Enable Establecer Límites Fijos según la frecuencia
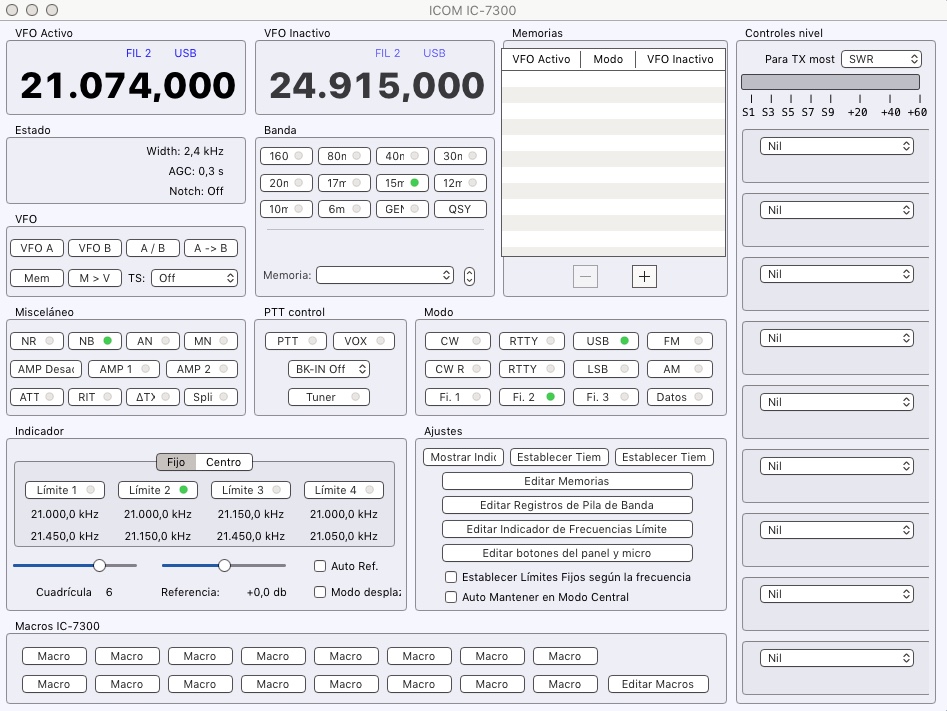The width and height of the screenshot is (947, 711). pyautogui.click(x=451, y=577)
